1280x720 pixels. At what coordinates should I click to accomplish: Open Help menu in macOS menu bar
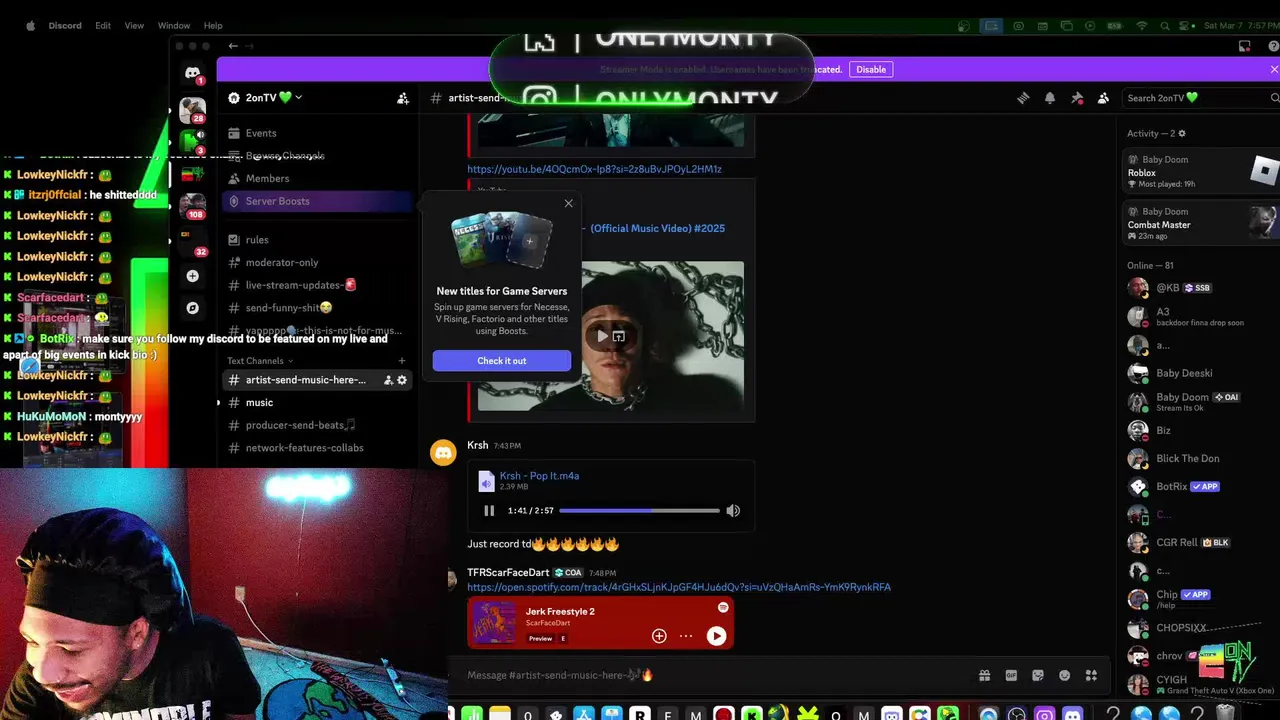(x=213, y=25)
